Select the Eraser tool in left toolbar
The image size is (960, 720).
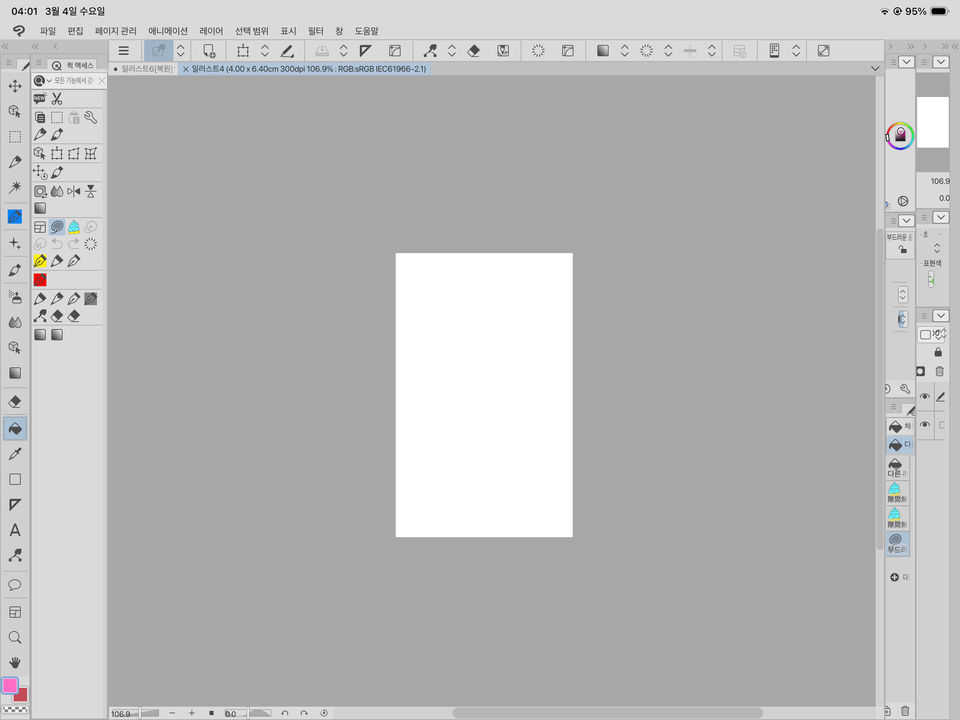tap(15, 401)
